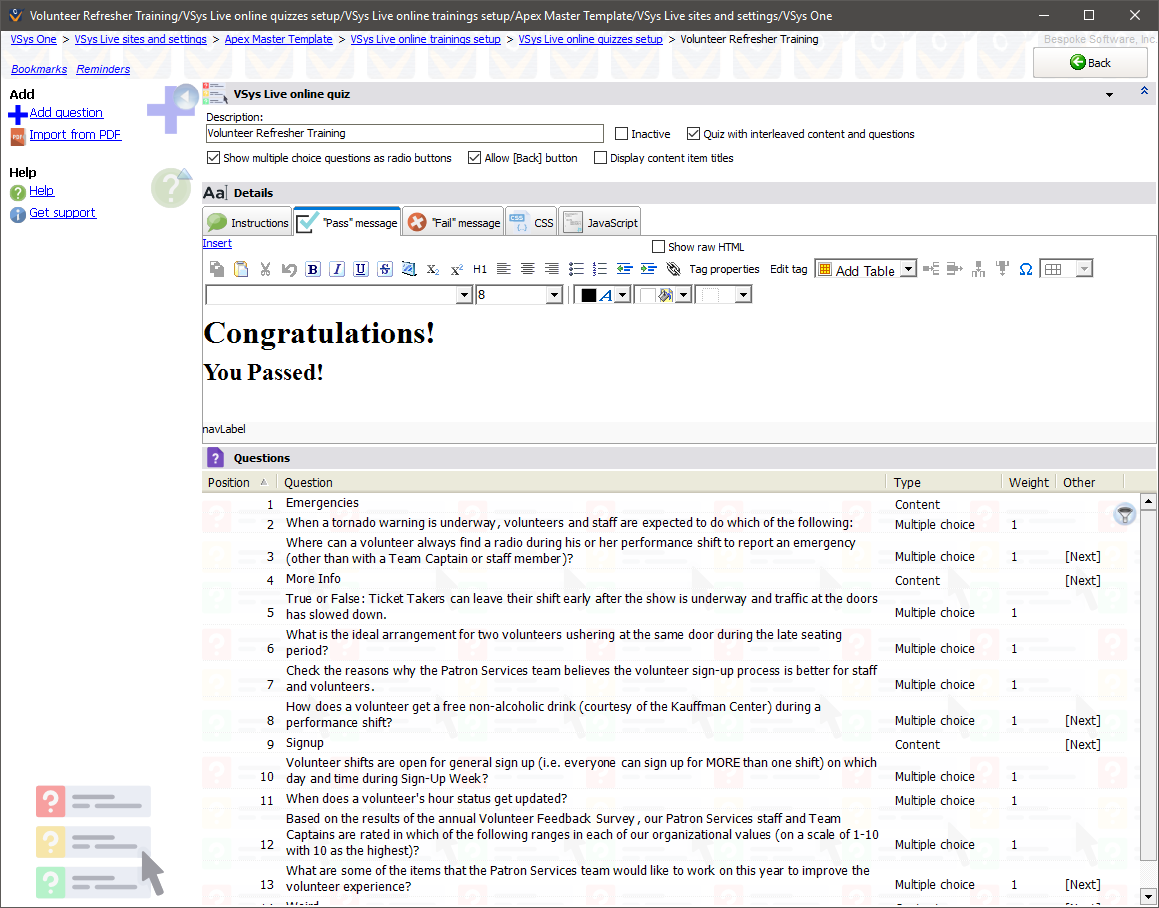Click the questions filter funnel icon
The width and height of the screenshot is (1159, 908).
click(x=1125, y=514)
